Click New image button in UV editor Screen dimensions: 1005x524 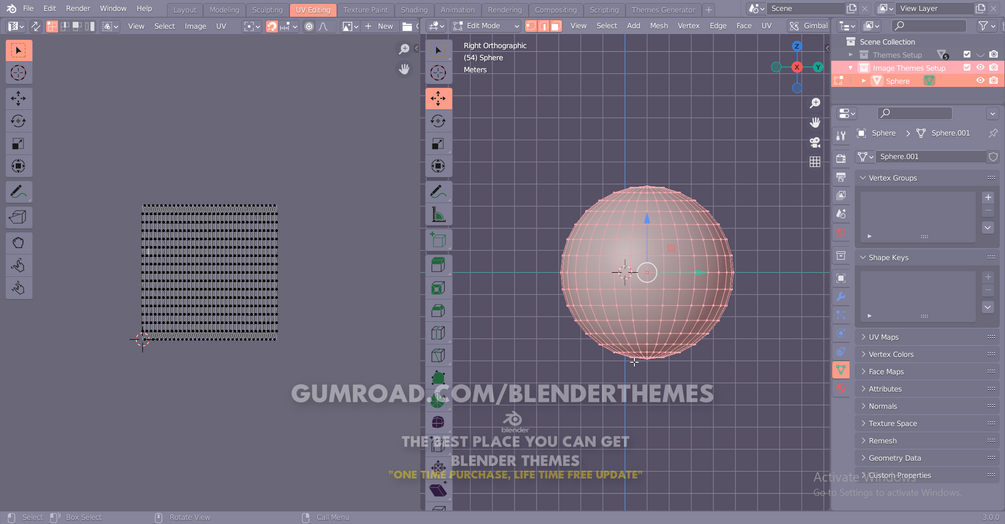coord(379,26)
